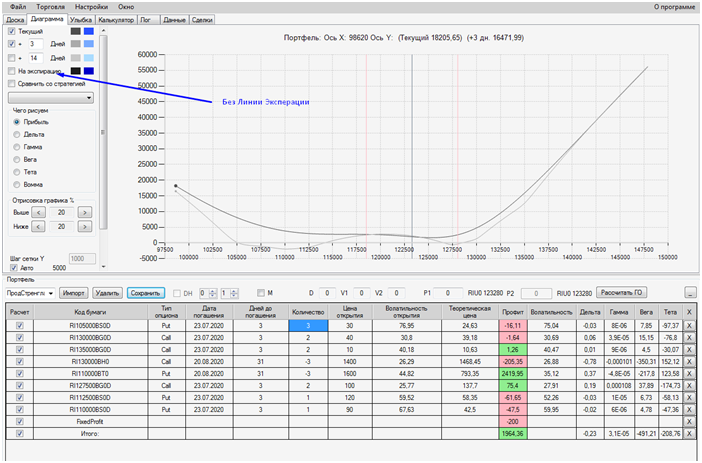The height and width of the screenshot is (463, 702).
Task: Uncheck Расчет for row RI105000BS0D
Action: [x=20, y=326]
